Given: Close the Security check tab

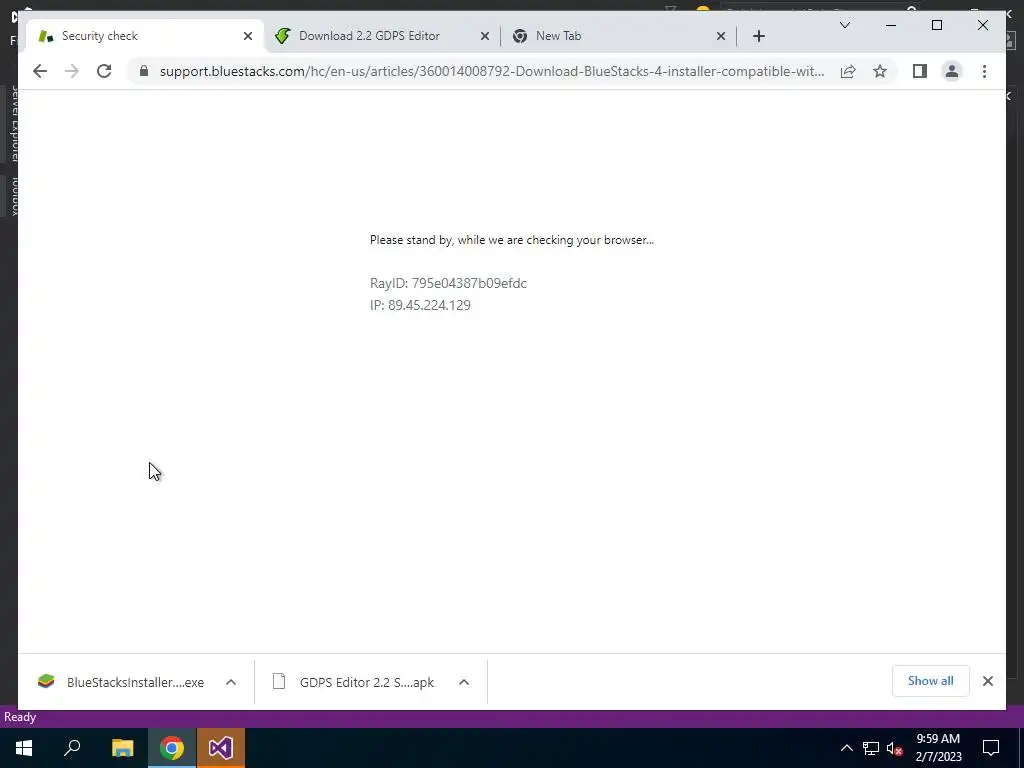Looking at the screenshot, I should click(x=248, y=36).
